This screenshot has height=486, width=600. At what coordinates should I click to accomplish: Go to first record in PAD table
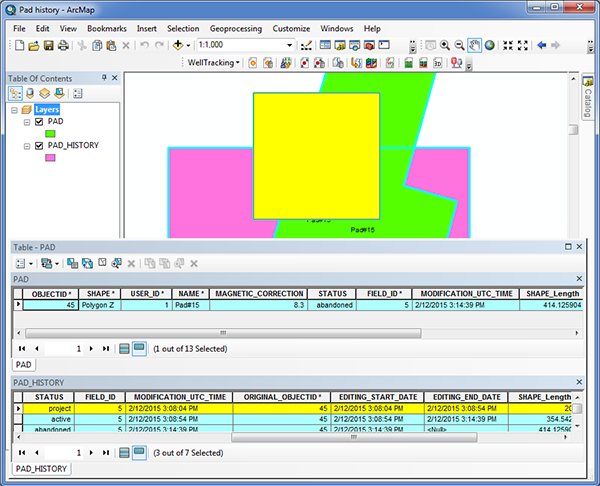22,349
